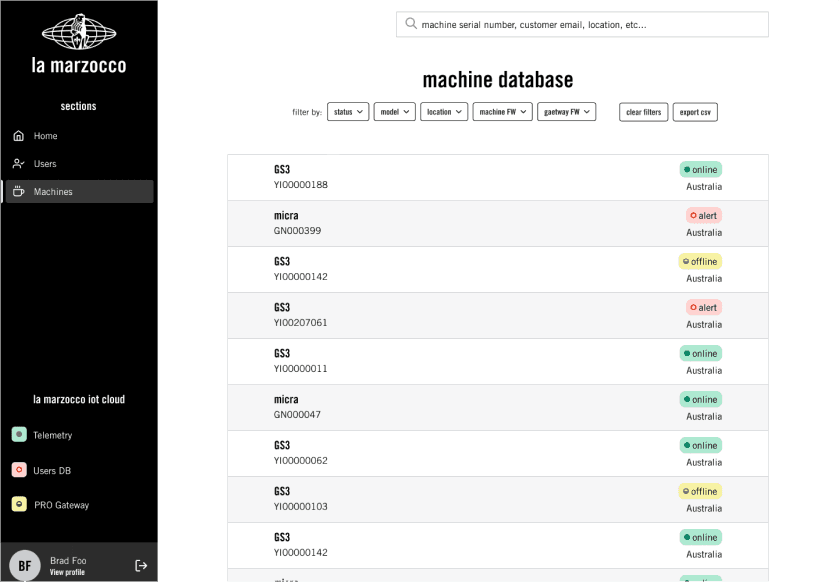839x582 pixels.
Task: Click online badge for YI00000188
Action: click(x=701, y=170)
